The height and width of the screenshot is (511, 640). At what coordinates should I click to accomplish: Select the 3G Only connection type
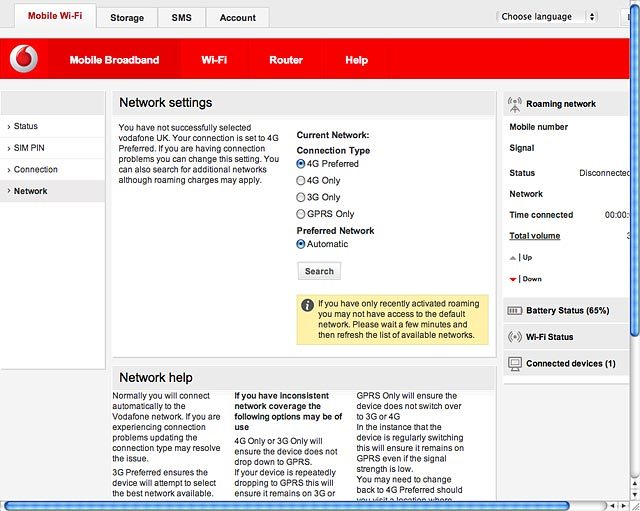(x=301, y=198)
